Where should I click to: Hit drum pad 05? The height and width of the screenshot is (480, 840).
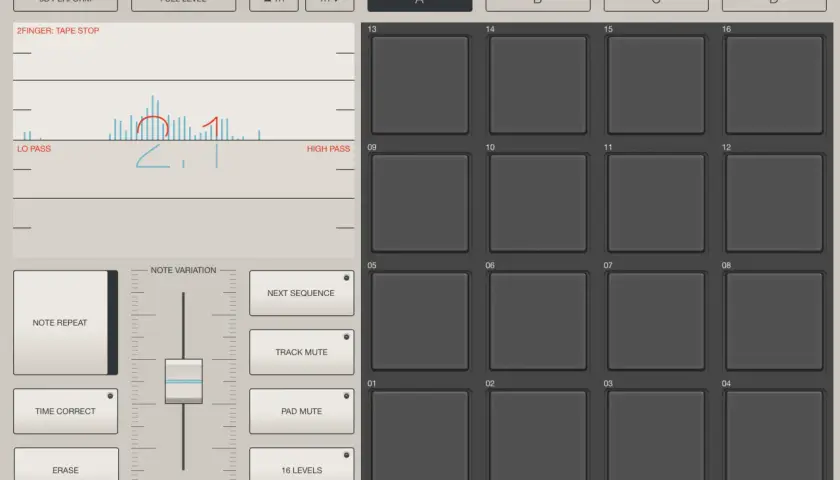(420, 321)
